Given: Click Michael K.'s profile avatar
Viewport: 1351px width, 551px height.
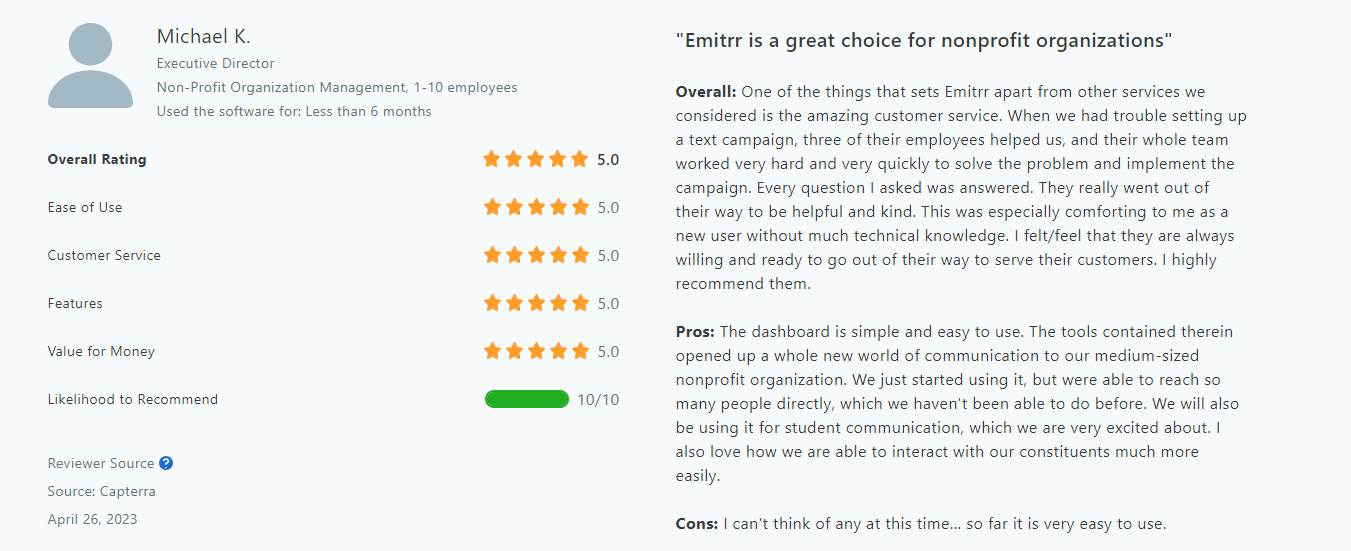Looking at the screenshot, I should [90, 66].
